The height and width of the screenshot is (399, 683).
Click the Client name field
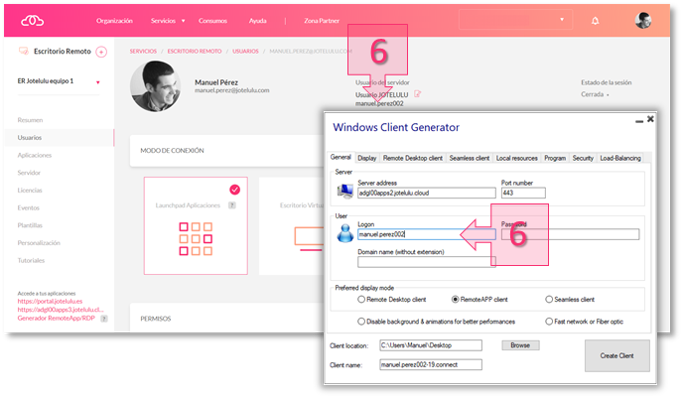click(430, 364)
